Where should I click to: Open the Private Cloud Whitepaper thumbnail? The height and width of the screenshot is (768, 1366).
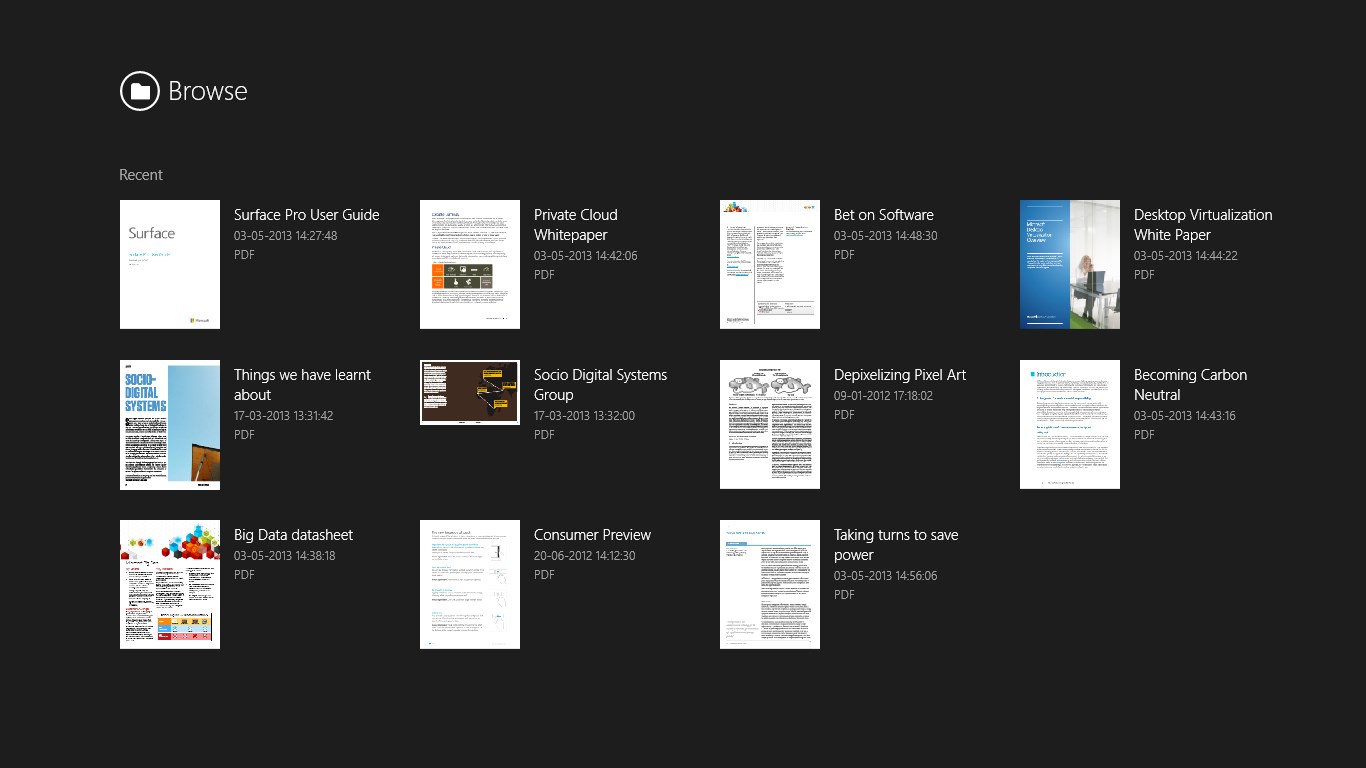(469, 264)
